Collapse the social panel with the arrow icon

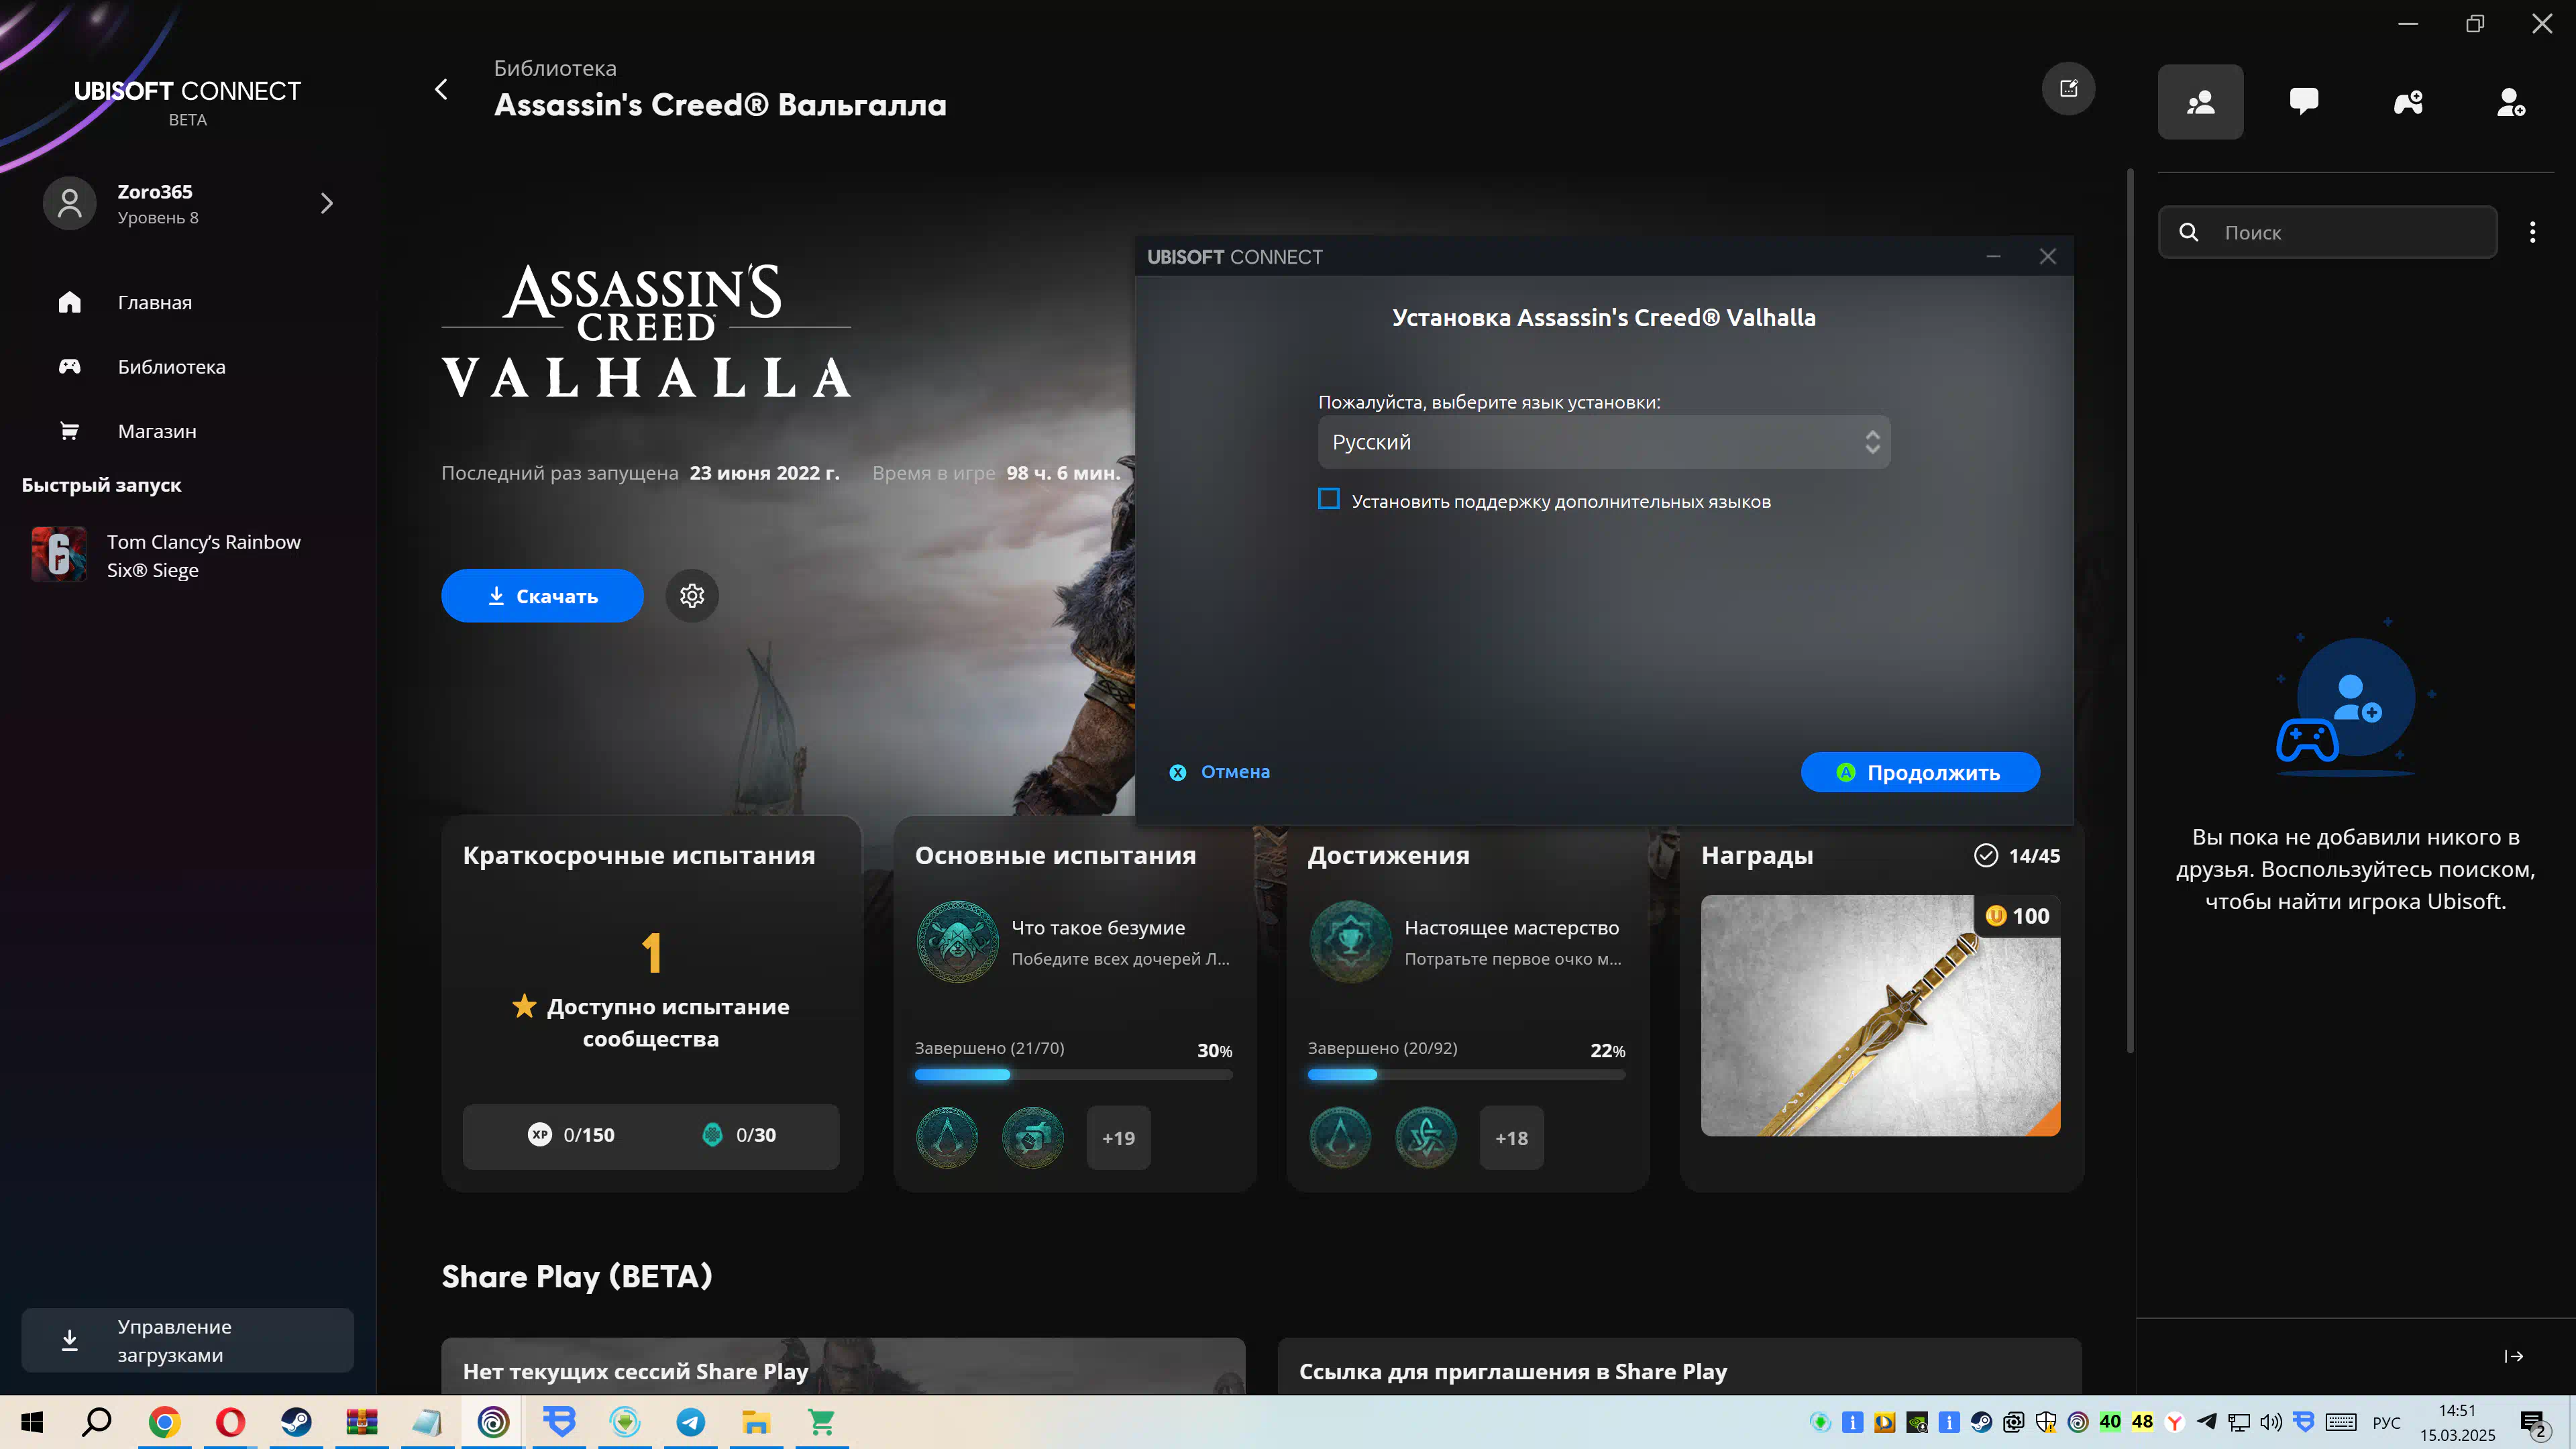(x=2514, y=1356)
